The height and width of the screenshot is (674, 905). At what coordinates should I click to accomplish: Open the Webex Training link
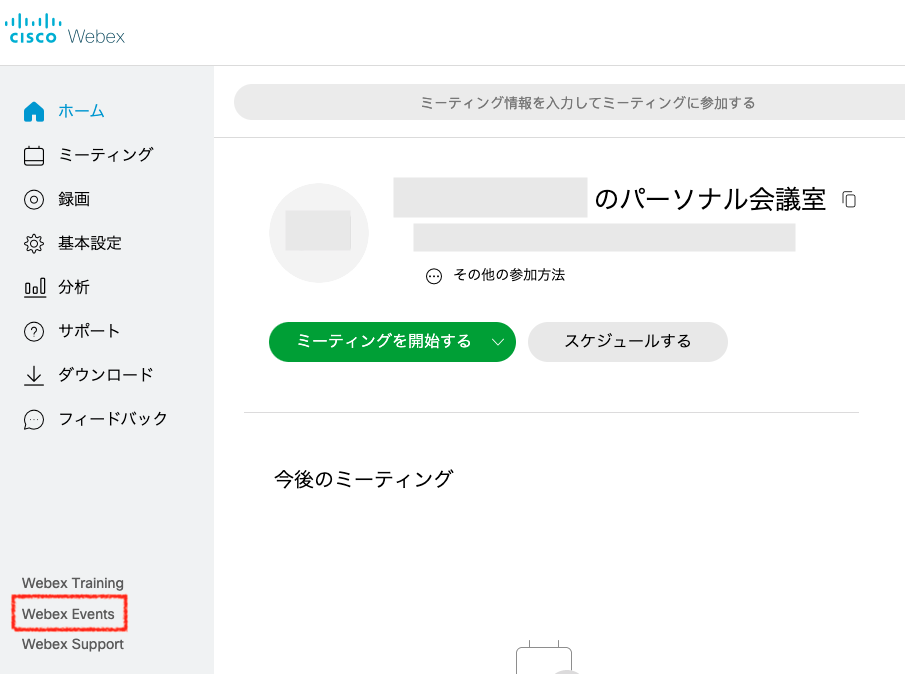[73, 583]
